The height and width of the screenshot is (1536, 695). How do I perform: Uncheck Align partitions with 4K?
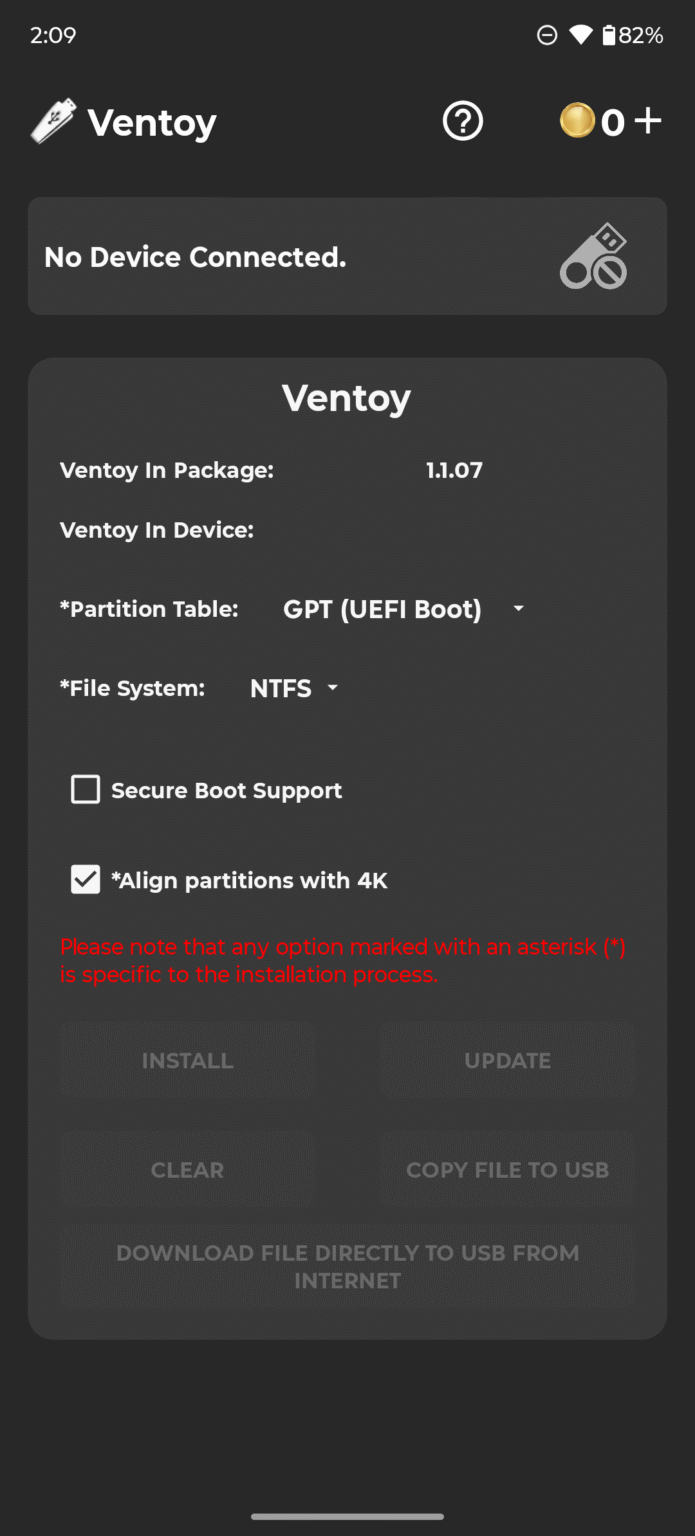point(85,879)
